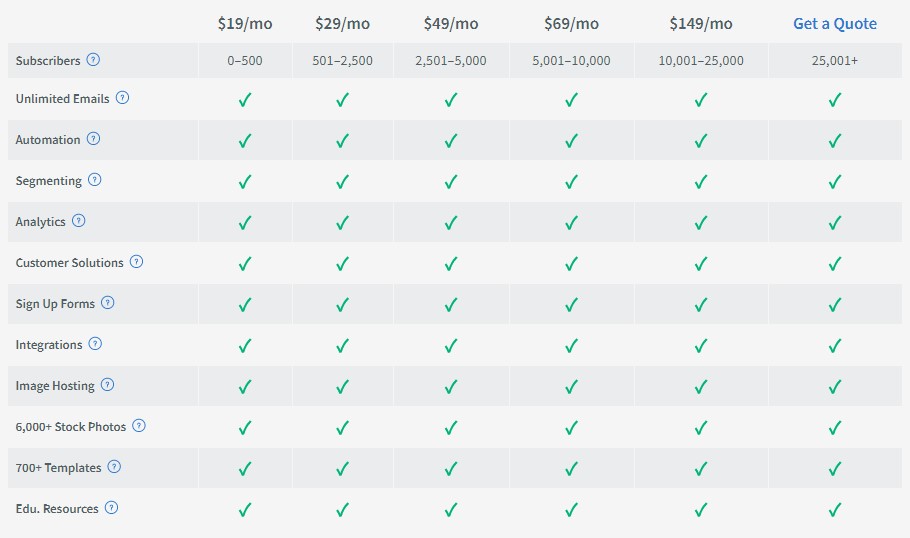Click the Automation checkmark under $29/mo
The image size is (910, 538).
[x=342, y=140]
